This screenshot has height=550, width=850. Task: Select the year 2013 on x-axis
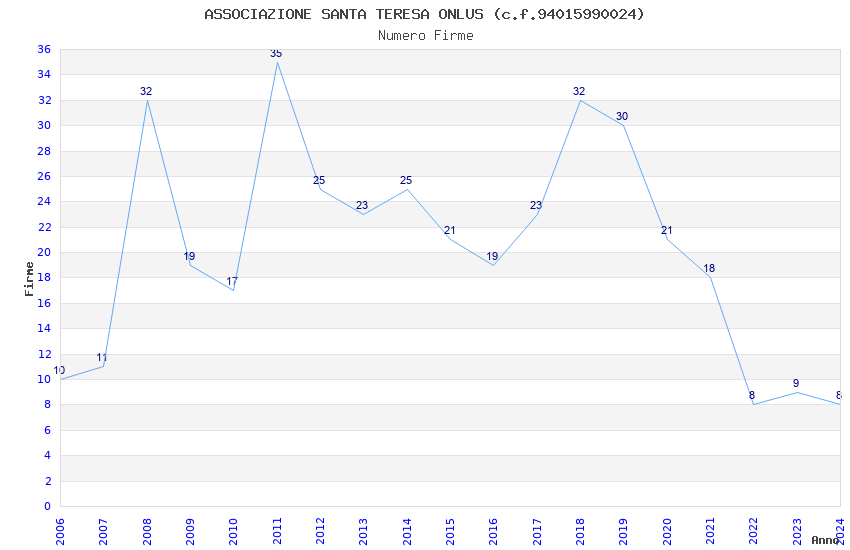coord(363,531)
